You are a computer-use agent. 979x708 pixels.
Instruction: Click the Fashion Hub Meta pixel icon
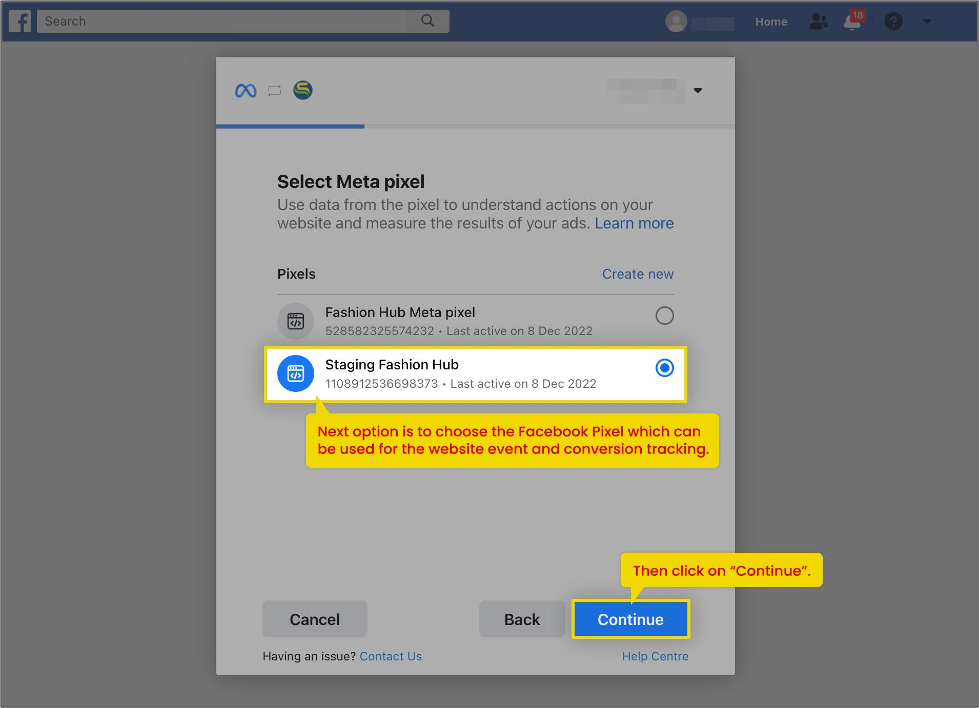295,321
